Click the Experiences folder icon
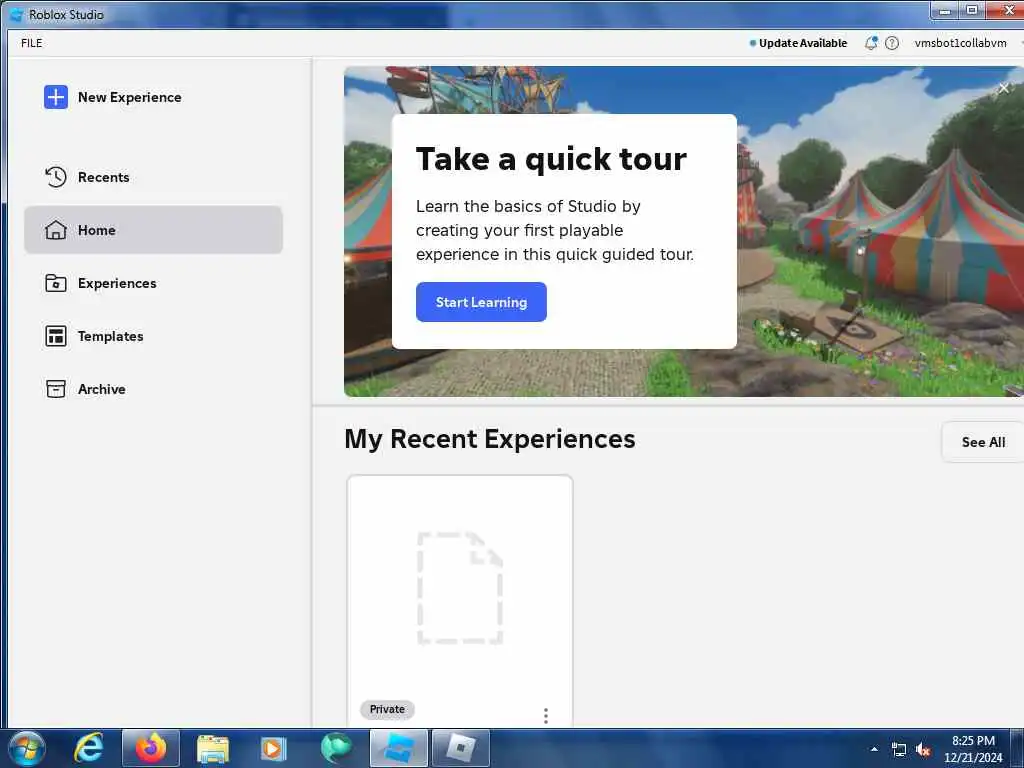The height and width of the screenshot is (768, 1024). 56,283
